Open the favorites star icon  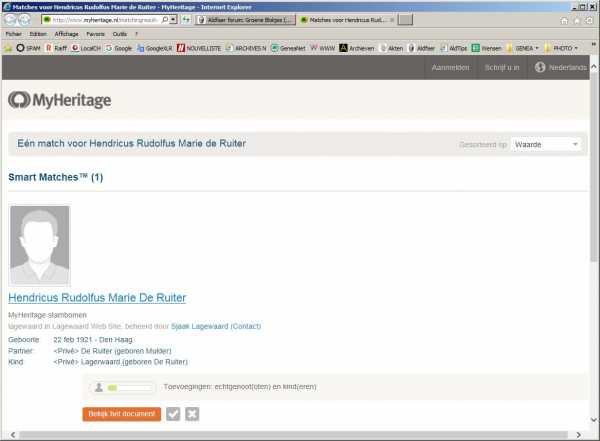coord(577,19)
